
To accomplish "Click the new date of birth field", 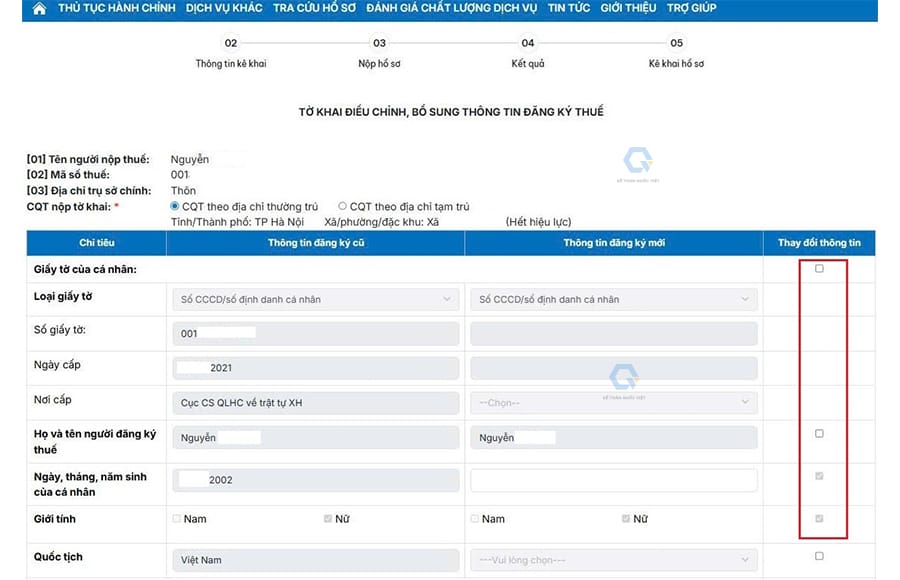I will [613, 480].
